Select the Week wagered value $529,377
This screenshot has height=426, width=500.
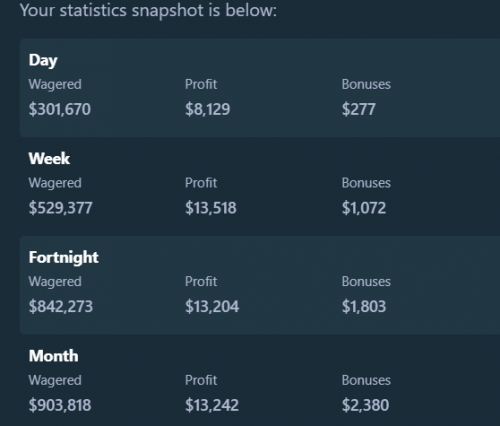pyautogui.click(x=60, y=208)
